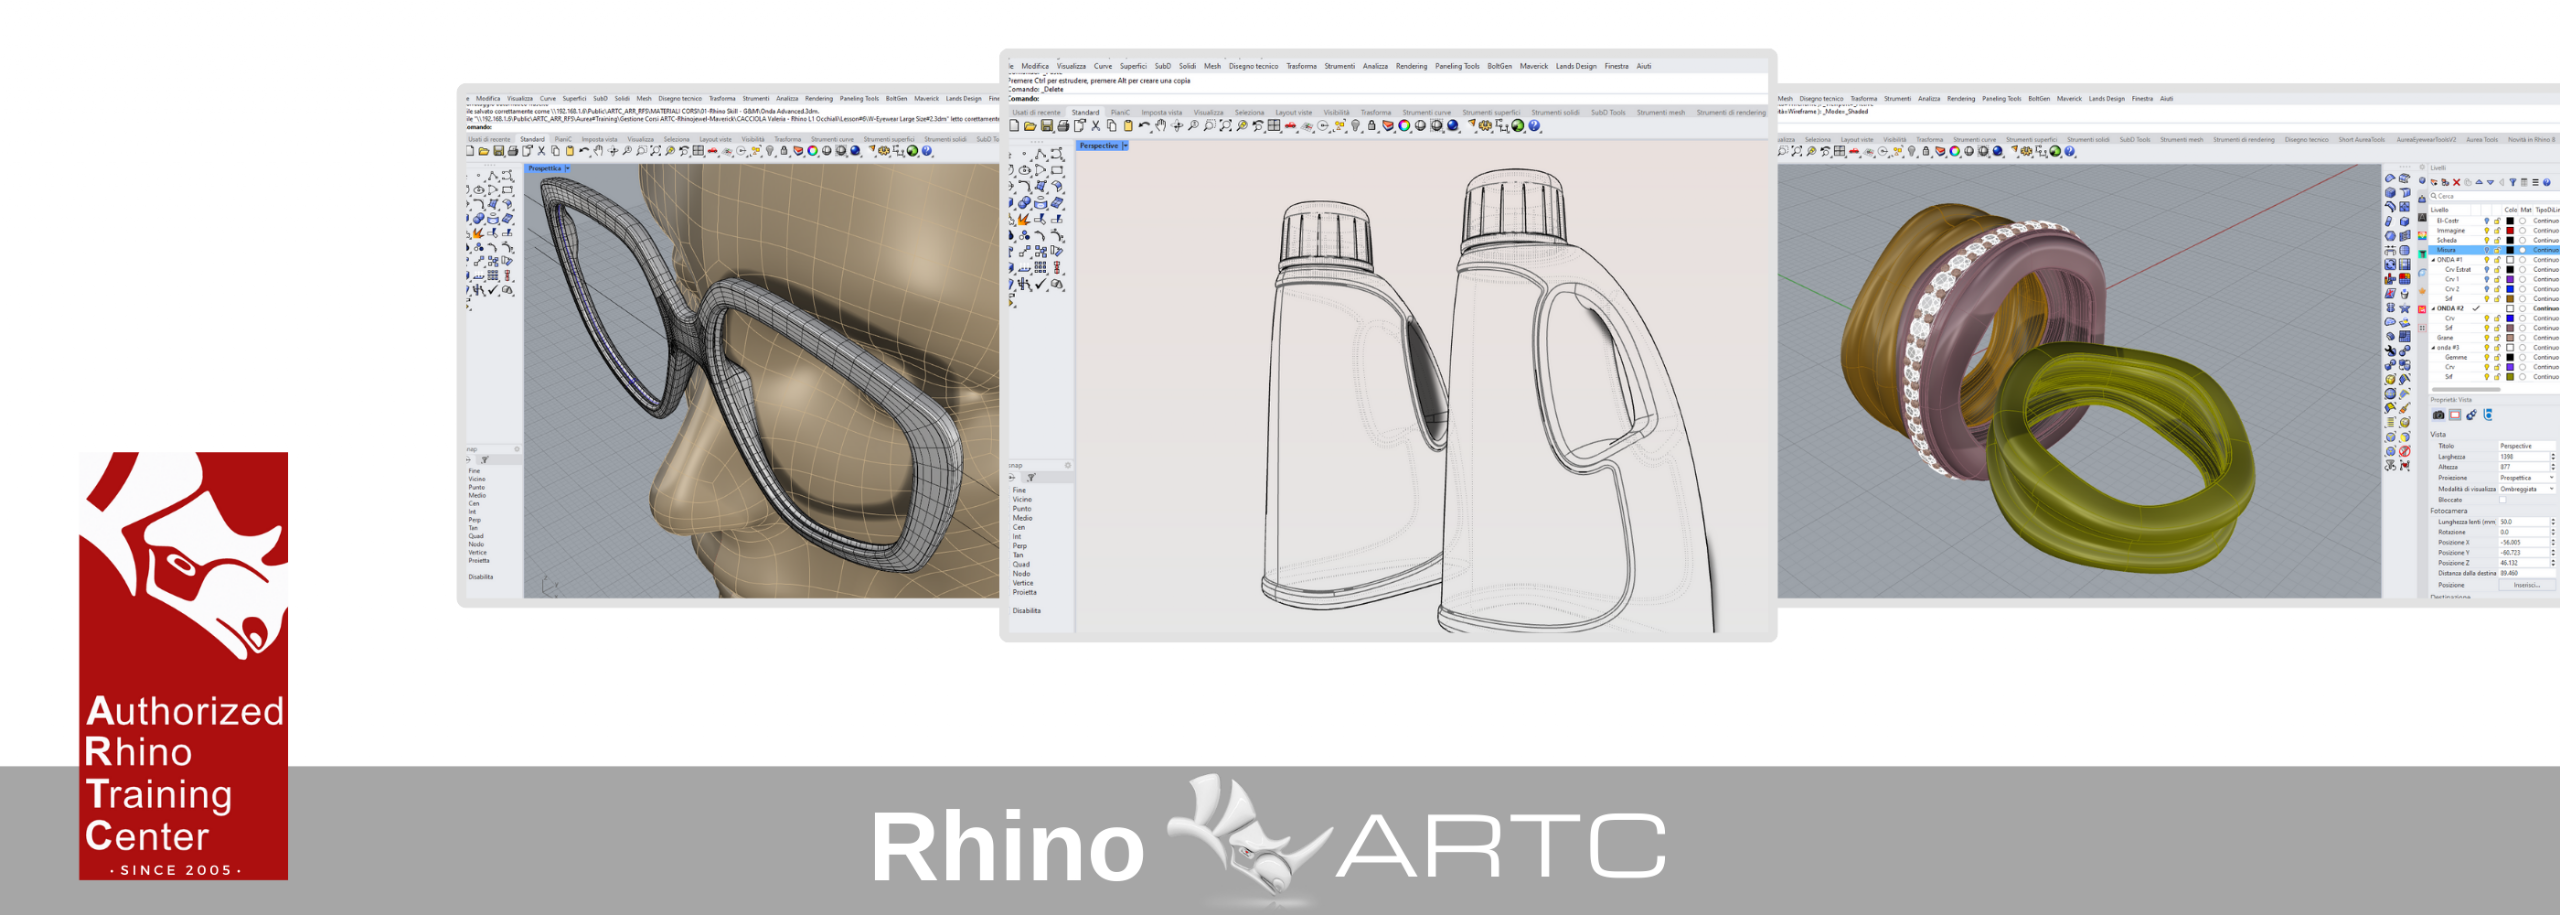Toggle visibility bulb of the Immagine layer
Image resolution: width=2560 pixels, height=915 pixels.
click(x=2487, y=230)
